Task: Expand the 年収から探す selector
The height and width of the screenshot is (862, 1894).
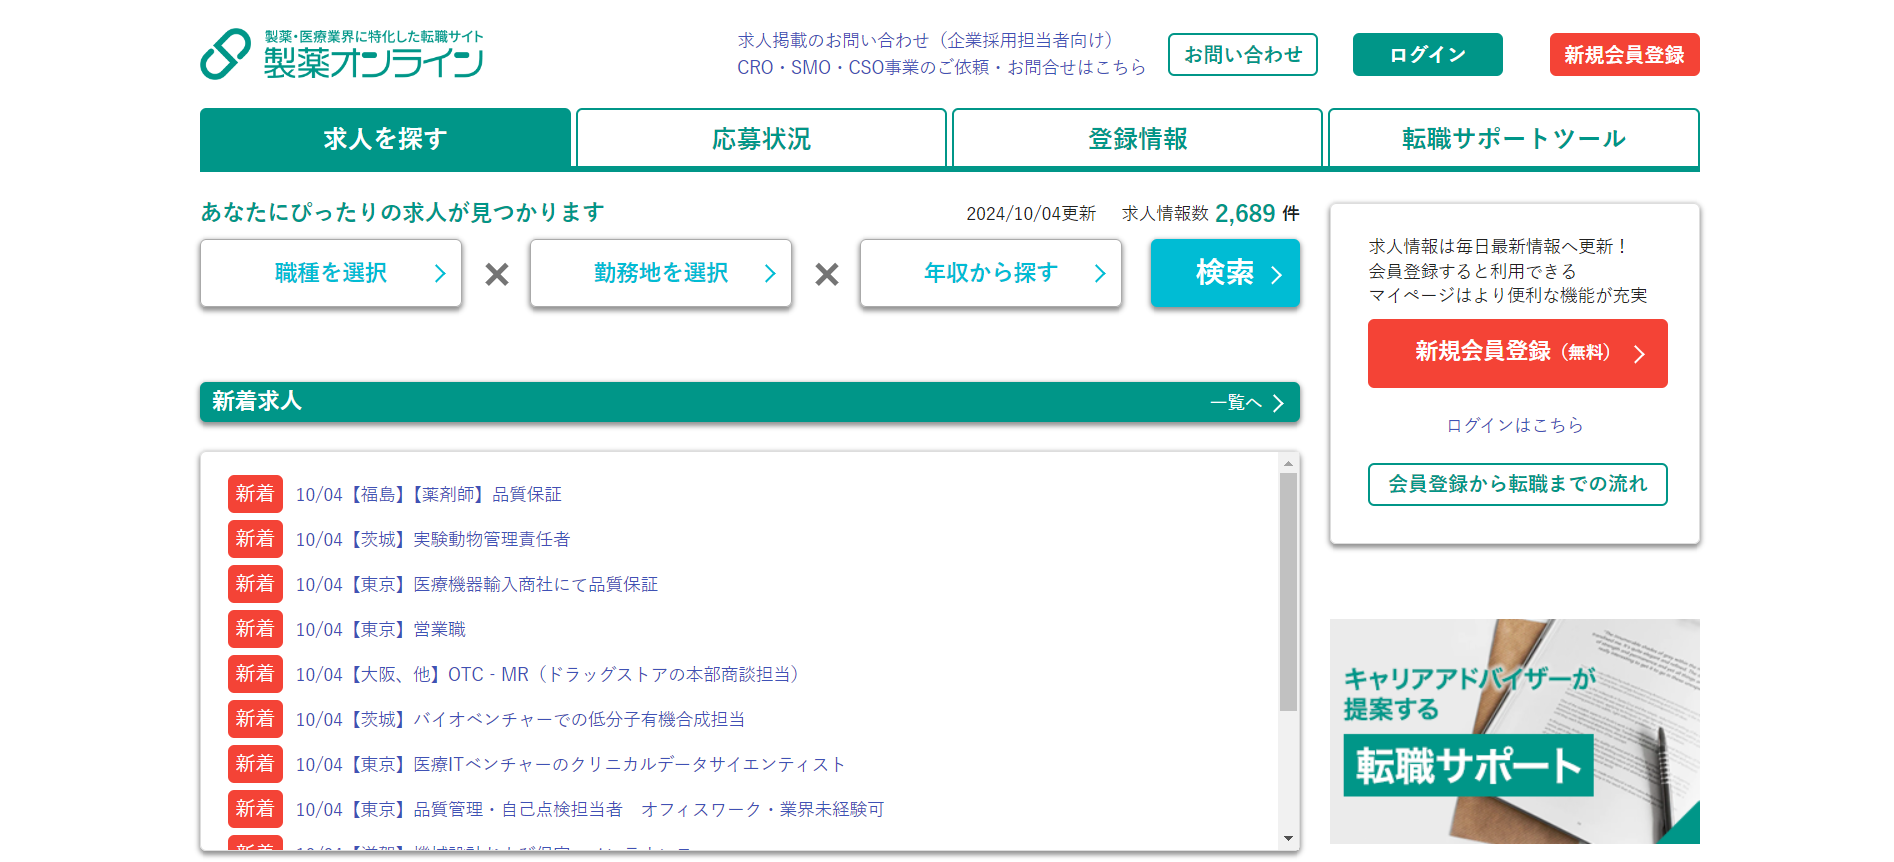Action: click(990, 273)
